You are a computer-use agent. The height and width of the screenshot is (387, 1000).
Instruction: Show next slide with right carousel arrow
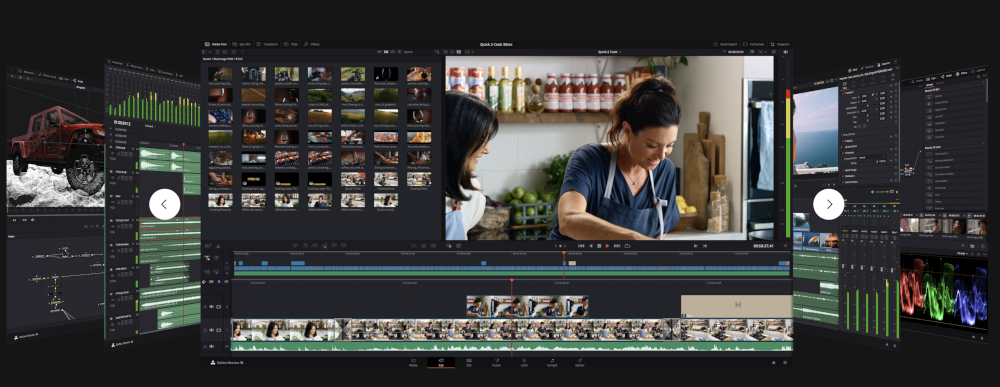click(x=828, y=204)
